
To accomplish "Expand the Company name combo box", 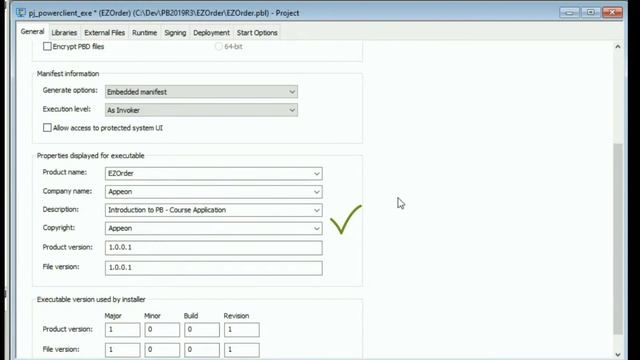I will click(316, 192).
